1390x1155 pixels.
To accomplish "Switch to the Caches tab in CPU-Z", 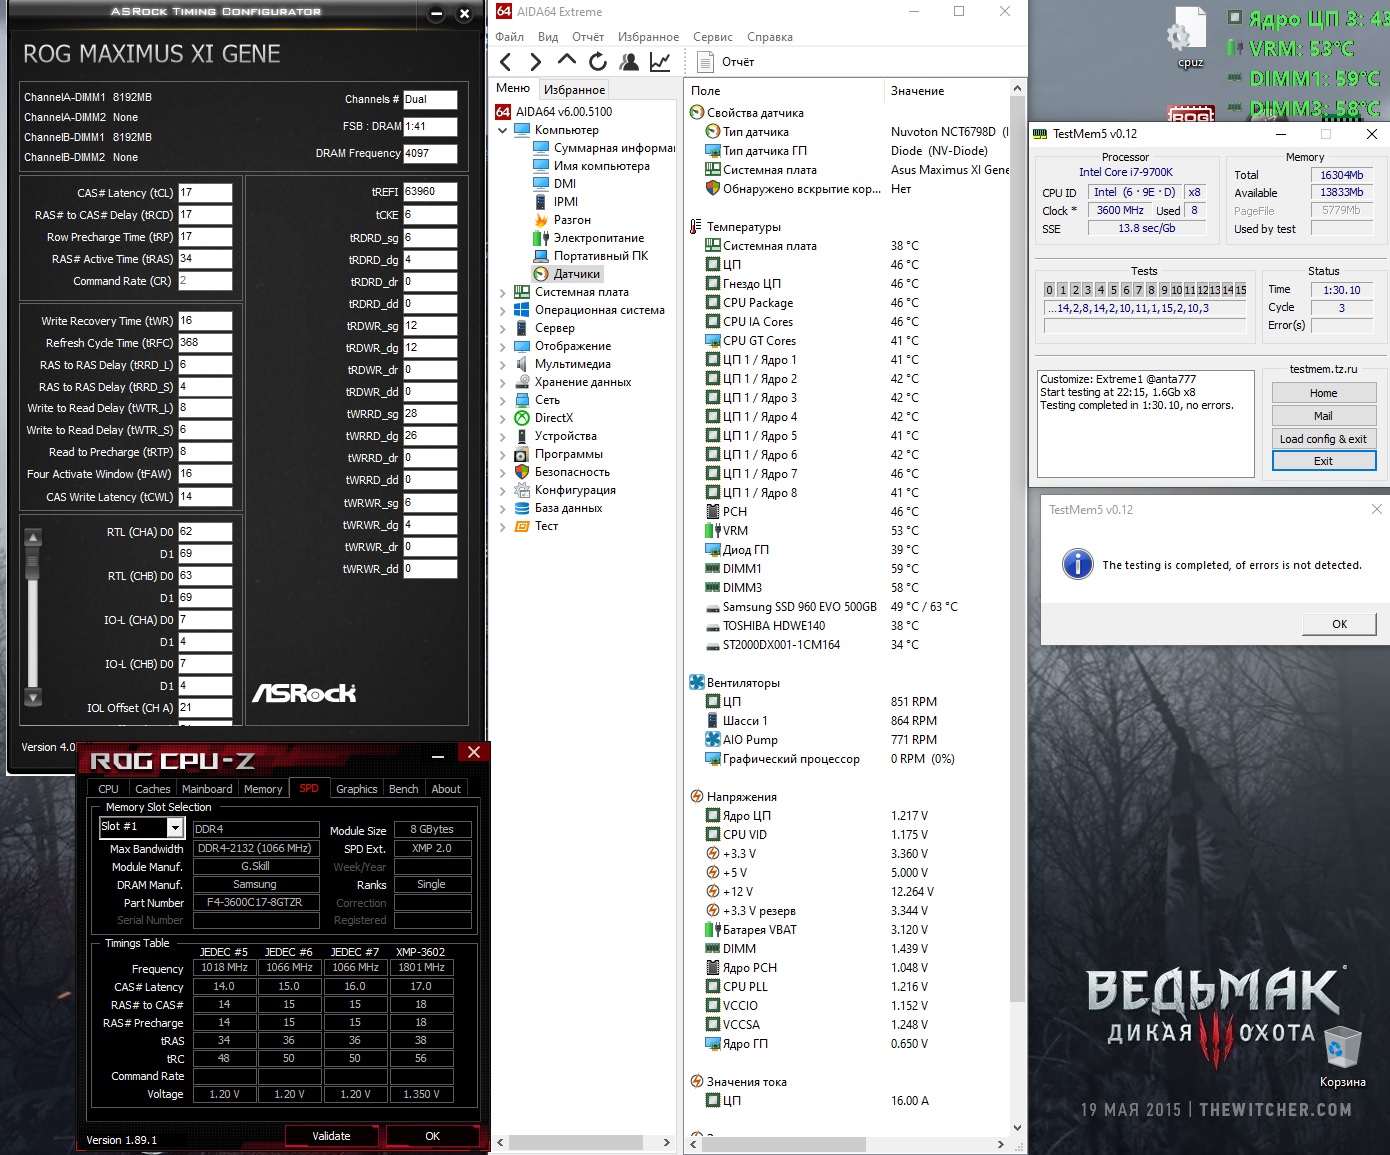I will [x=153, y=789].
